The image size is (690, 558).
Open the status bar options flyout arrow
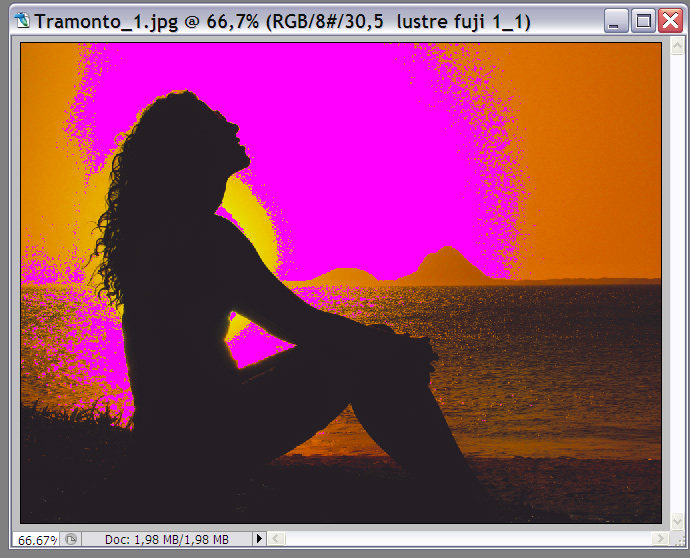coord(260,539)
